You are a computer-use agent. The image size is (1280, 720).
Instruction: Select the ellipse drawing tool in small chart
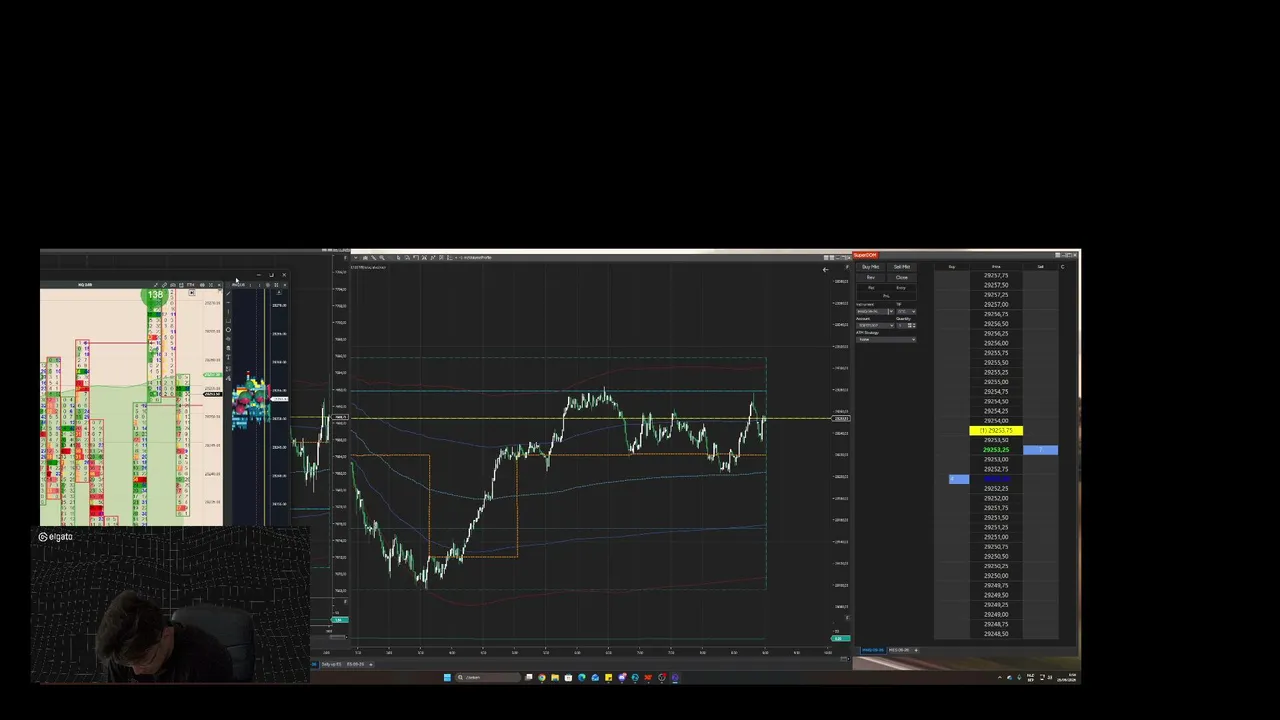pyautogui.click(x=228, y=330)
